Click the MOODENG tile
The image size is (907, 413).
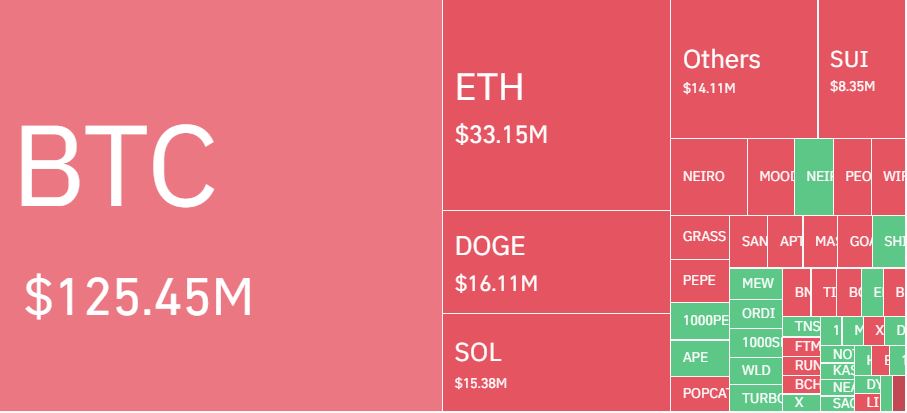771,177
